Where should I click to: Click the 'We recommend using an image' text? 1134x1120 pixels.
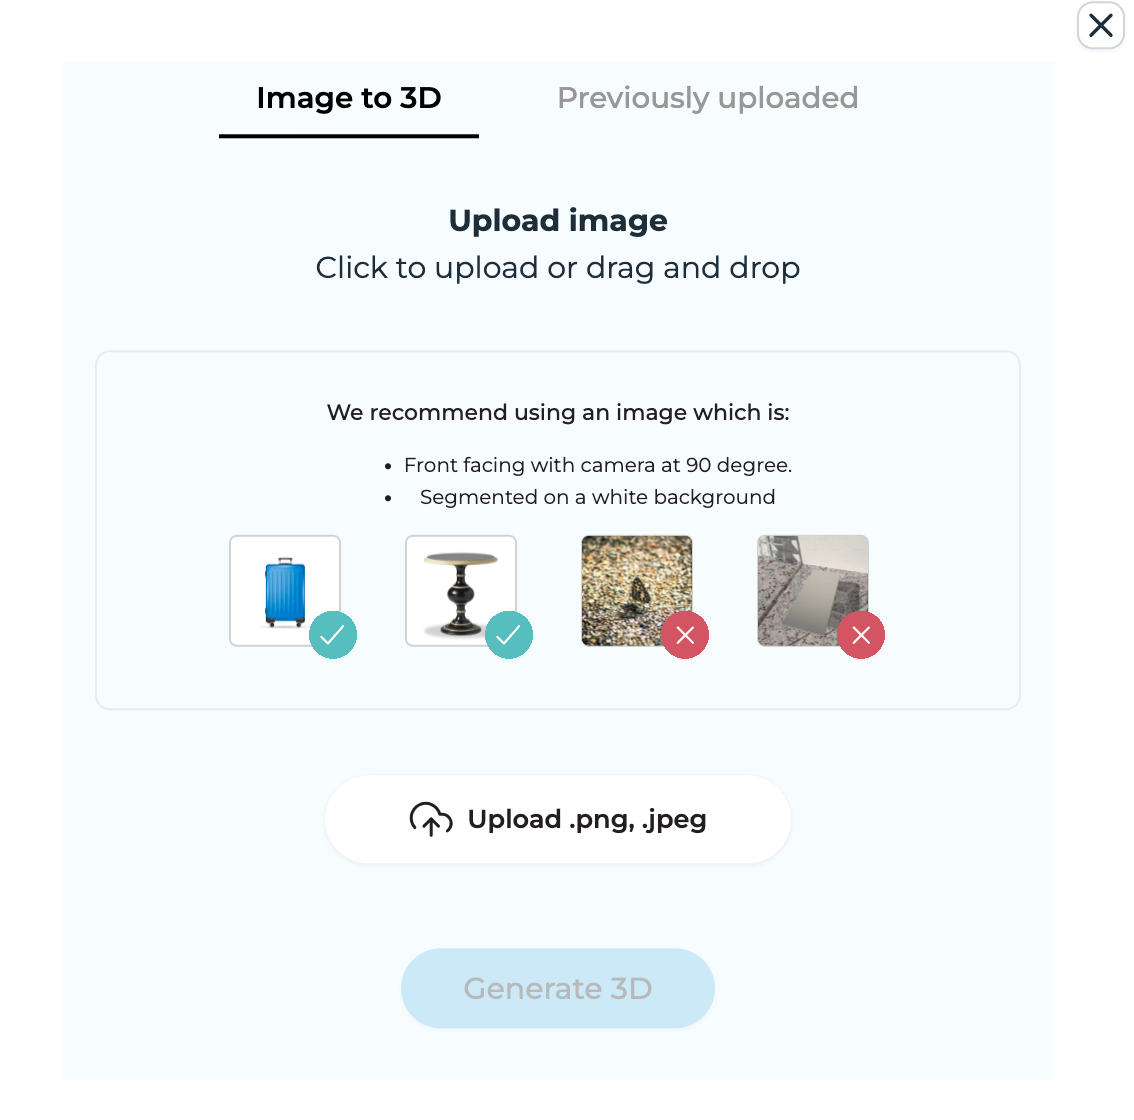coord(558,412)
